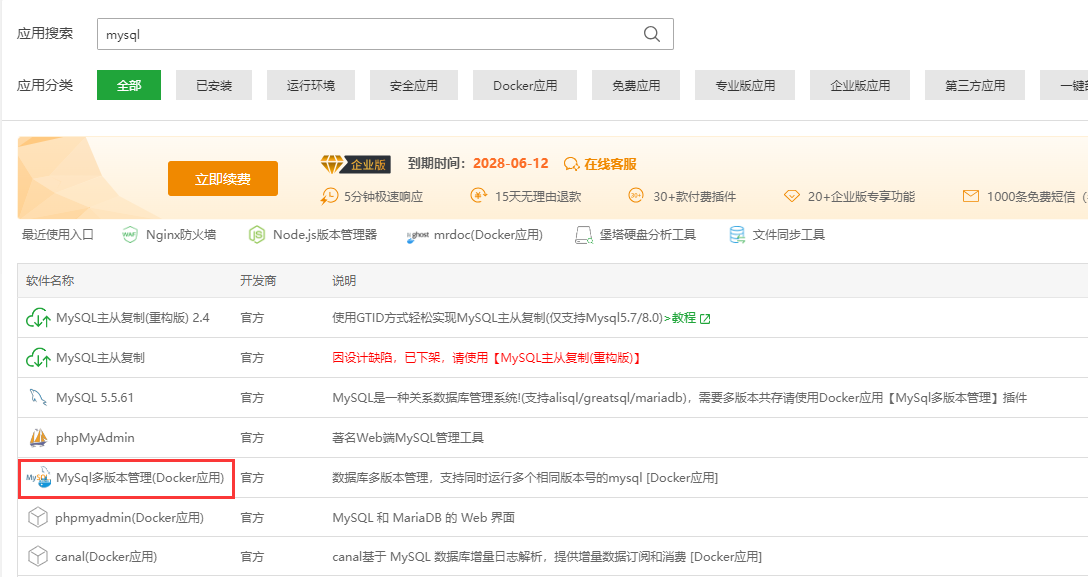Viewport: 1088px width, 577px height.
Task: Click the cloud icon of deprecated MySQL主从复制
Action: pos(37,359)
